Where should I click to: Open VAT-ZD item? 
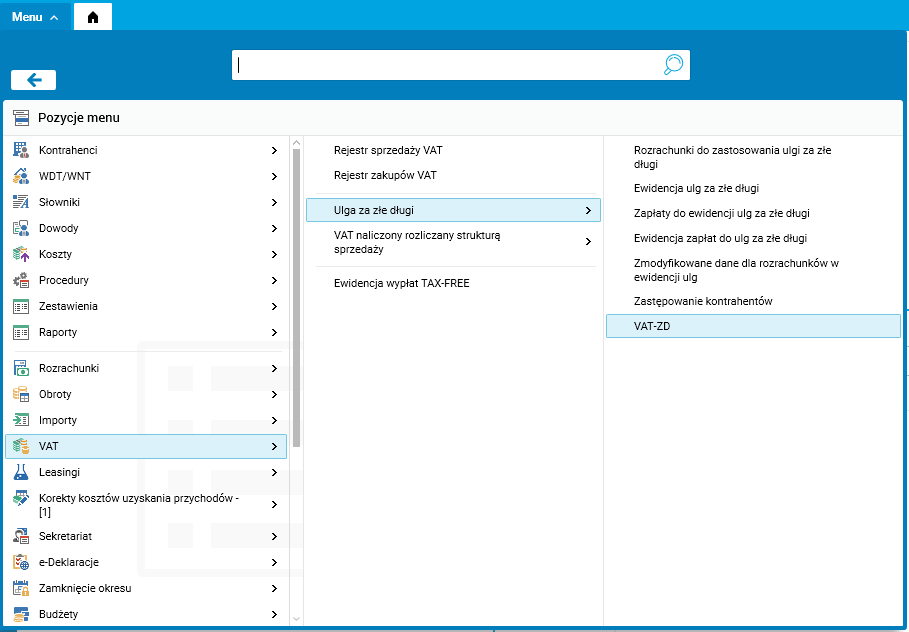pos(753,326)
